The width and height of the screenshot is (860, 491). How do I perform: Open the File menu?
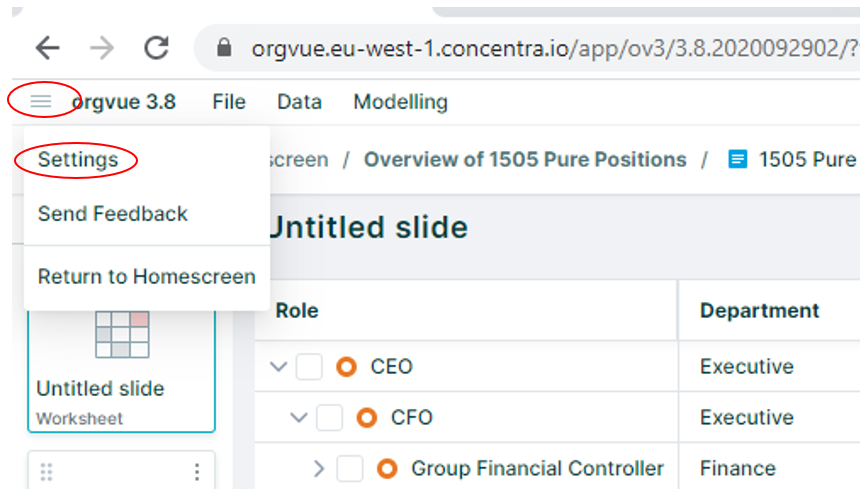229,101
